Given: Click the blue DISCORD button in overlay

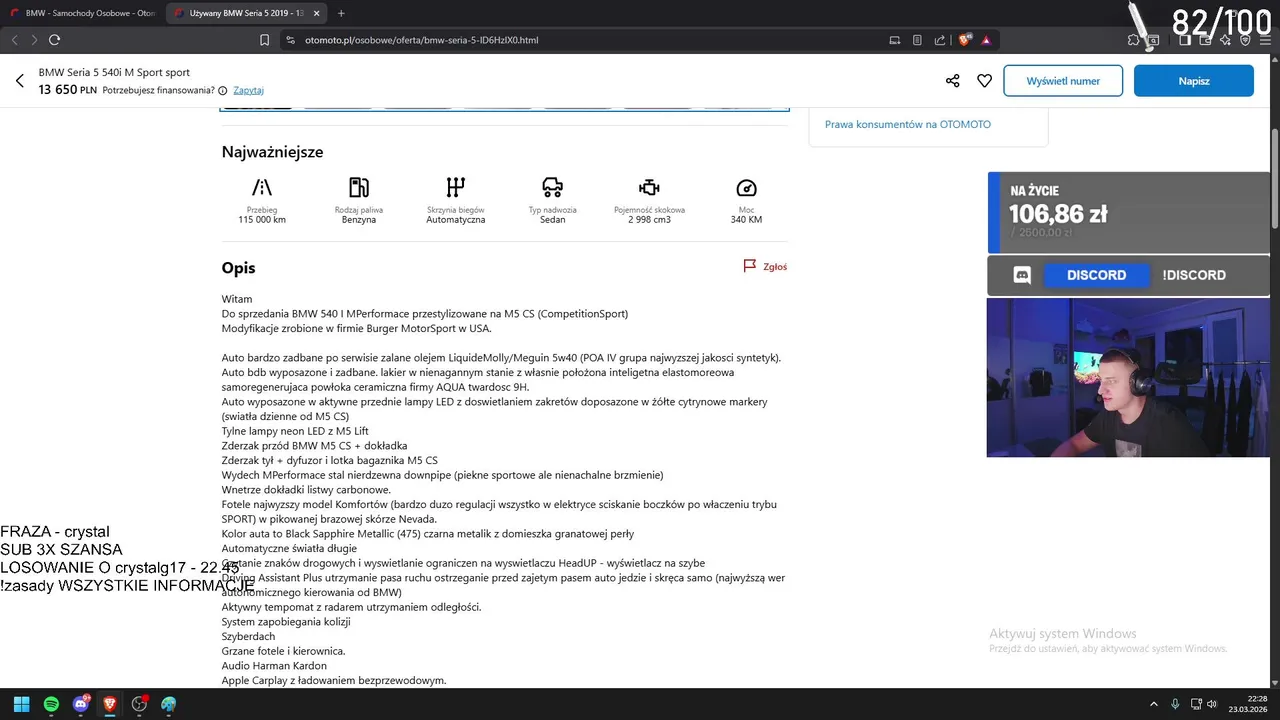Looking at the screenshot, I should click(1096, 275).
